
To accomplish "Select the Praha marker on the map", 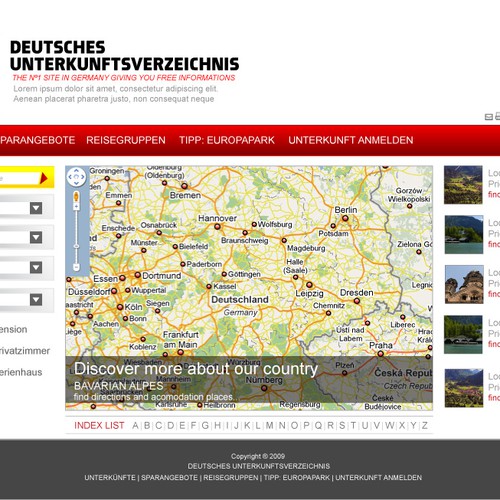I will click(380, 354).
